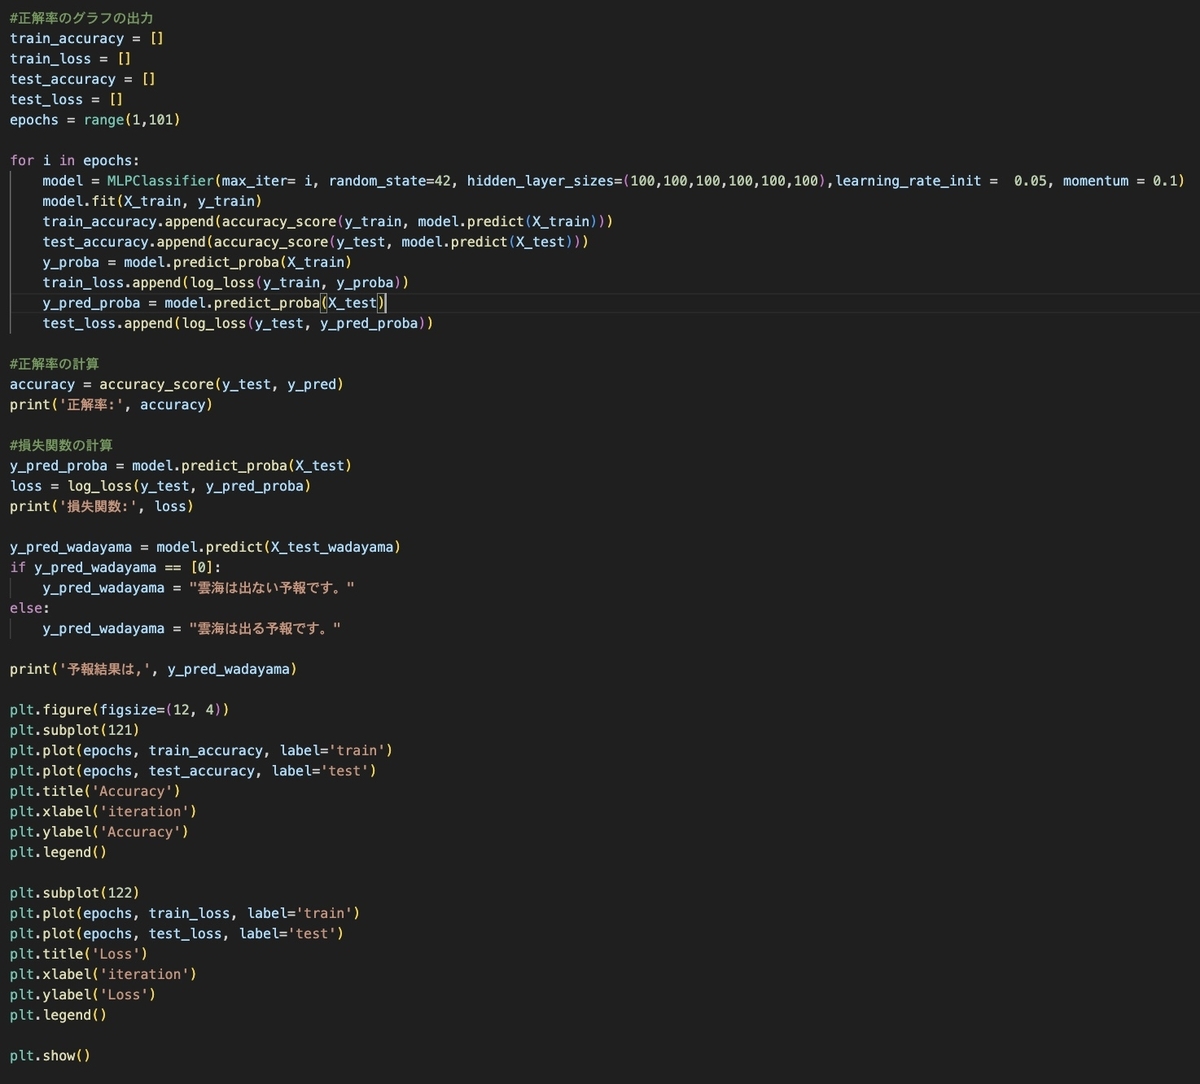Click the 'model.predict(X_test_wadayama)' assignment line
This screenshot has height=1084, width=1200.
(x=205, y=547)
